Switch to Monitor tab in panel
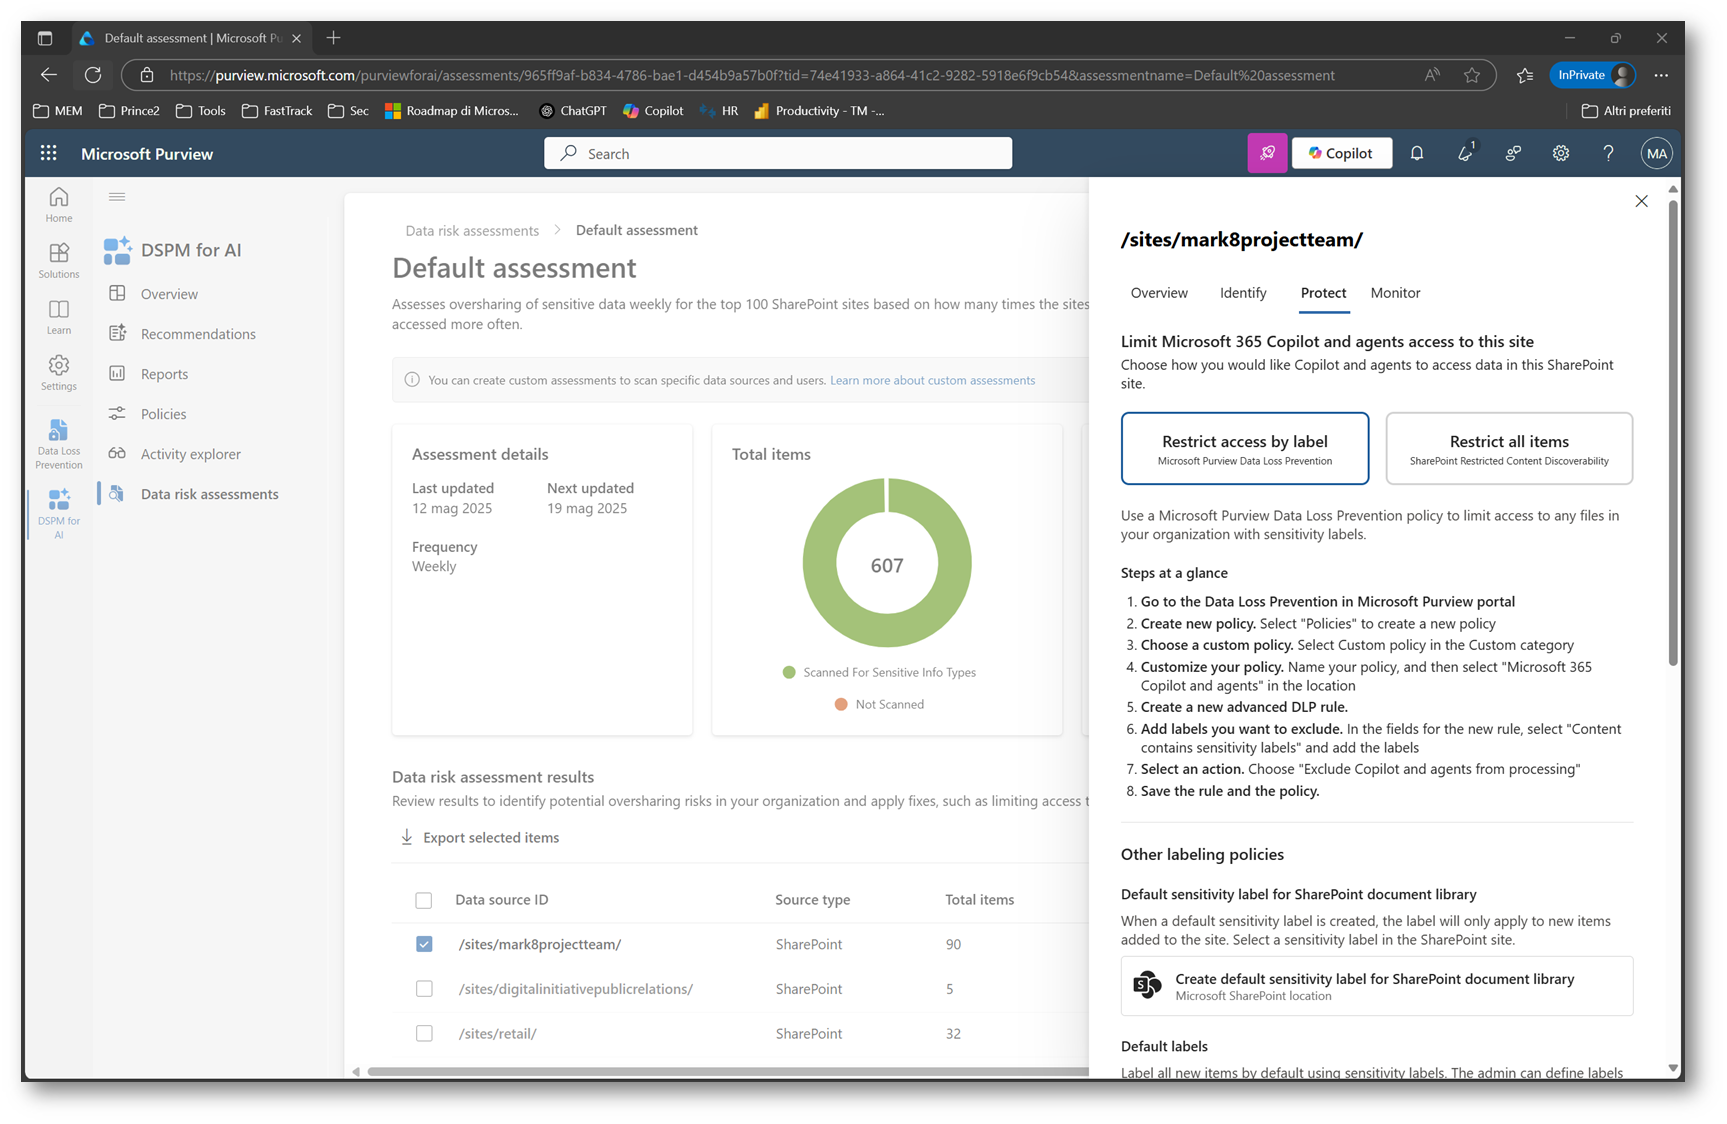1727x1124 pixels. click(1395, 293)
